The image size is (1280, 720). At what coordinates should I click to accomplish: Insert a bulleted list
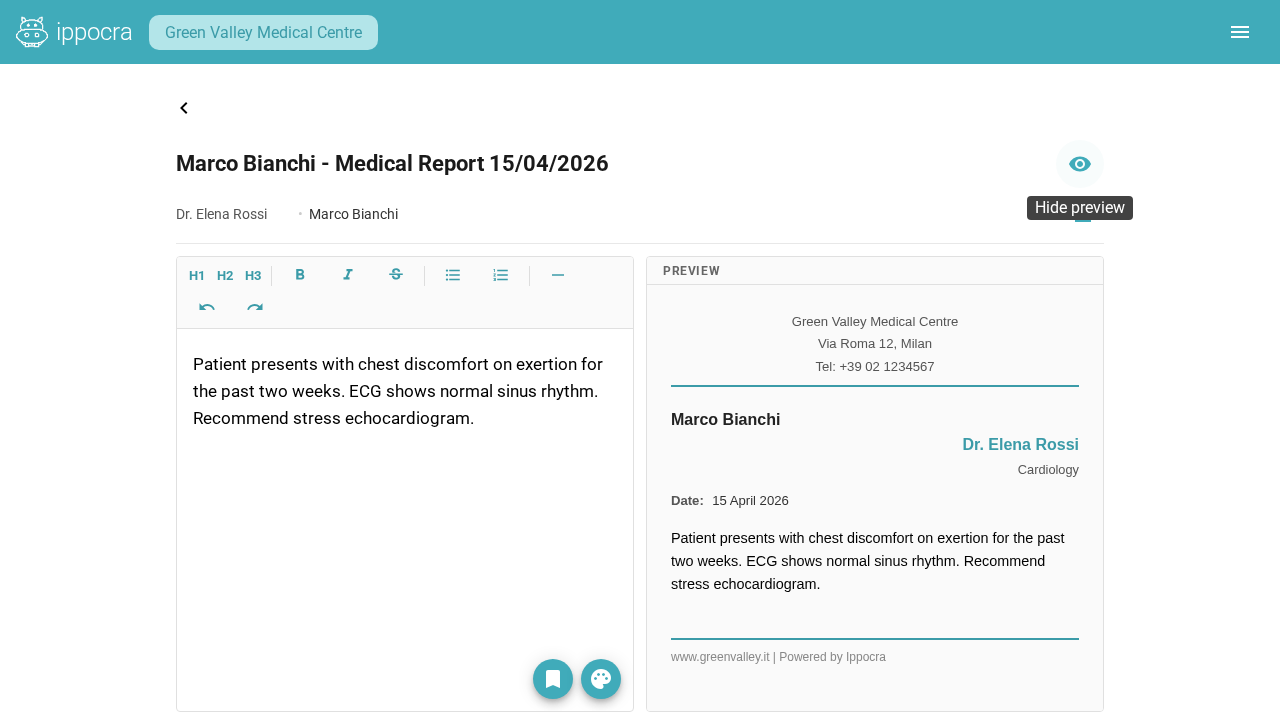tap(453, 275)
